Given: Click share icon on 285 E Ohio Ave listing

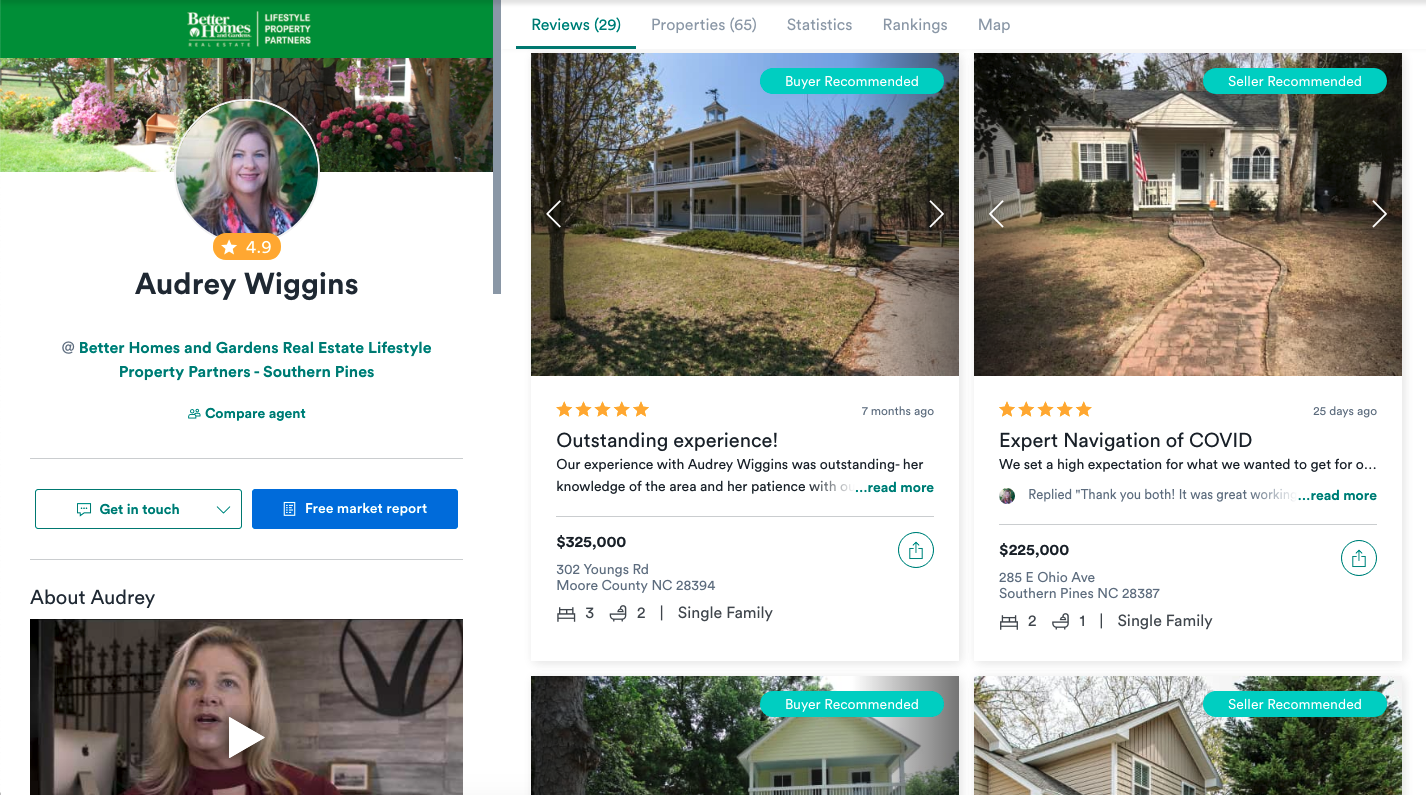Looking at the screenshot, I should [x=1358, y=558].
